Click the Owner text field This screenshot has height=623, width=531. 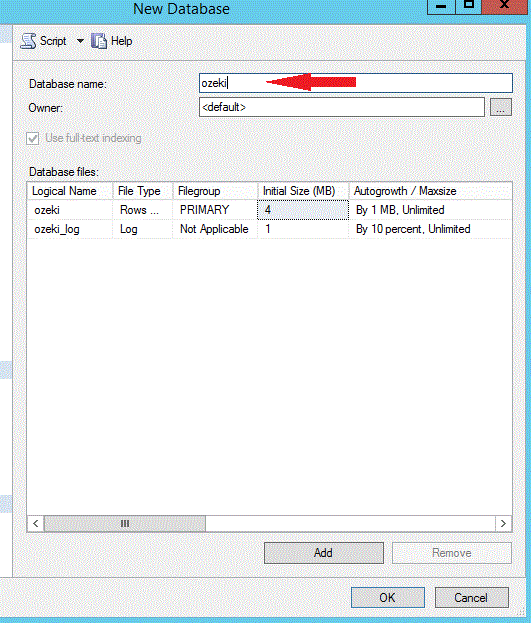click(342, 107)
